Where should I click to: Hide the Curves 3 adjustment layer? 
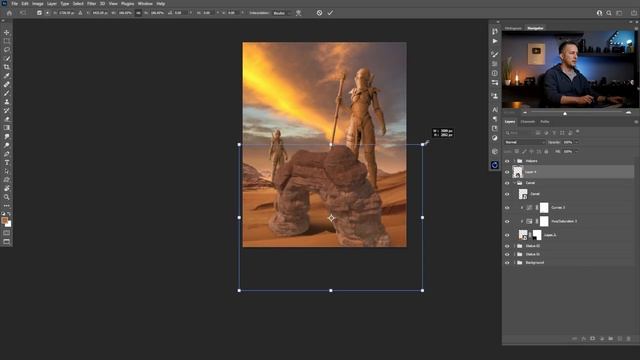pyautogui.click(x=507, y=208)
